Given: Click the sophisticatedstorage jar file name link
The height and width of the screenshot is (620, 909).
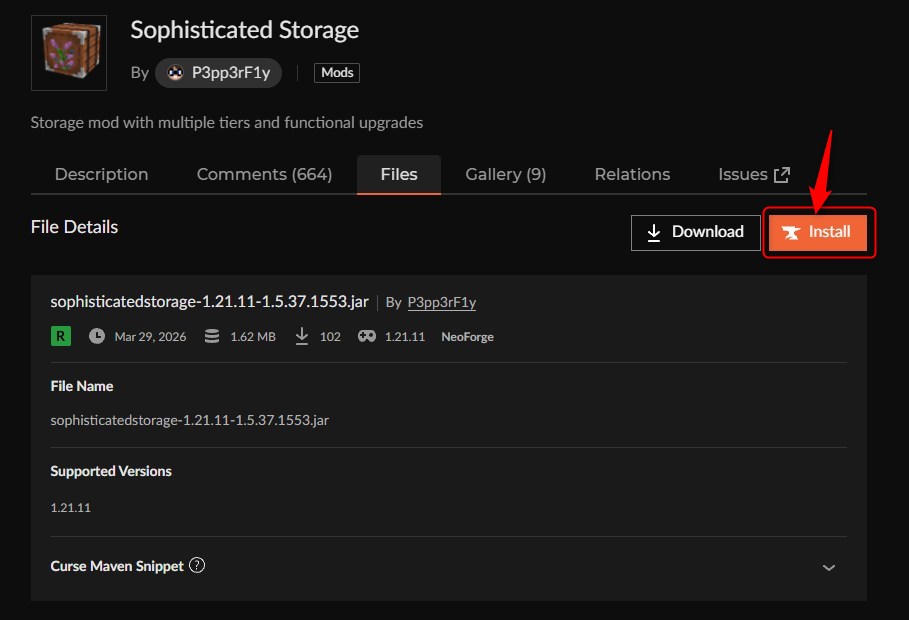Looking at the screenshot, I should 208,301.
